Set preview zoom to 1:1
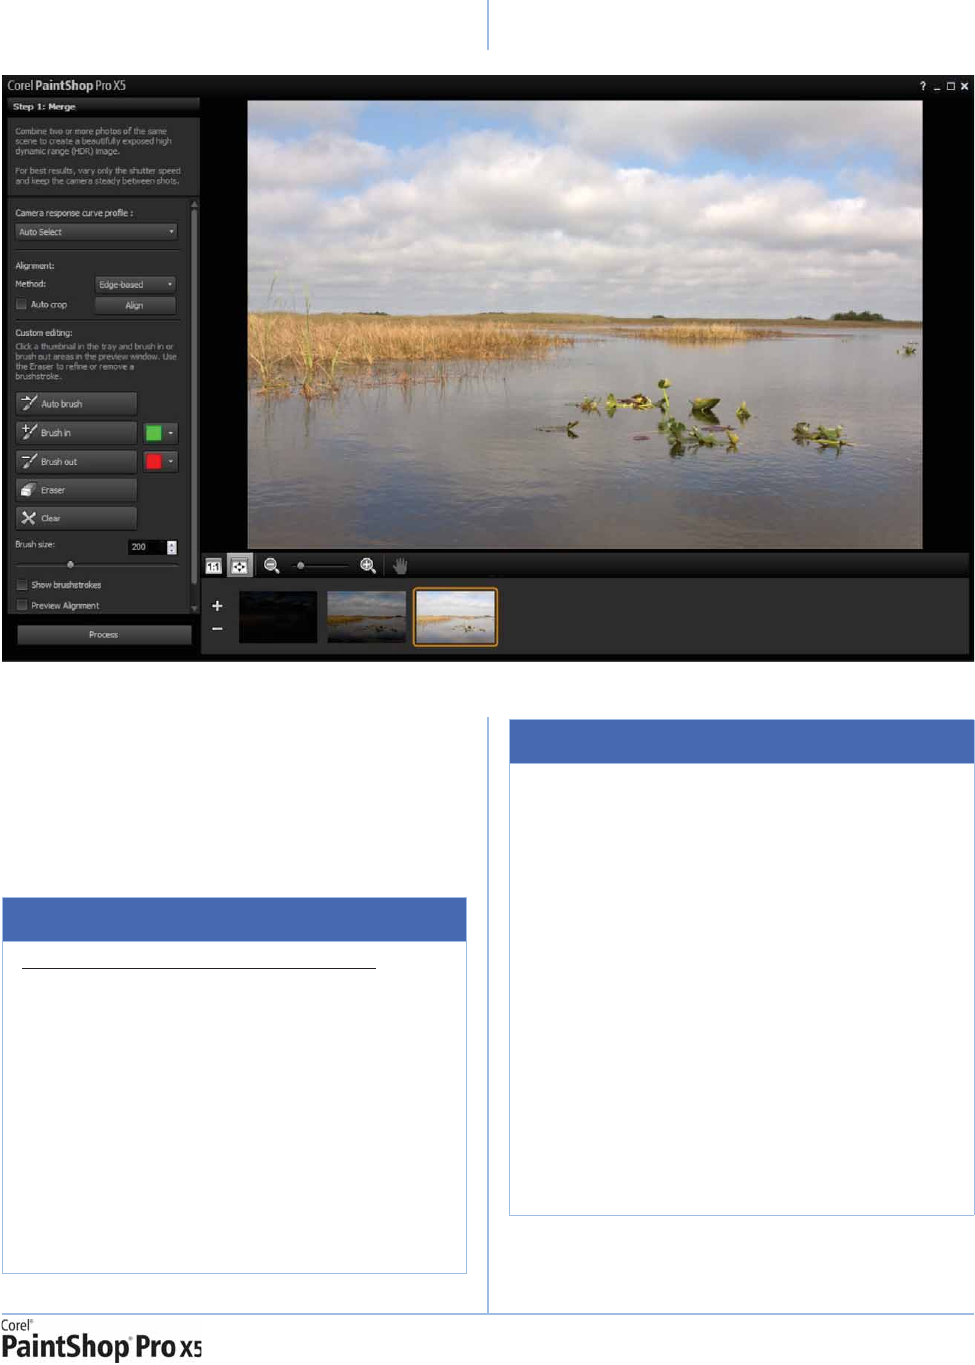This screenshot has height=1365, width=975. [x=213, y=566]
